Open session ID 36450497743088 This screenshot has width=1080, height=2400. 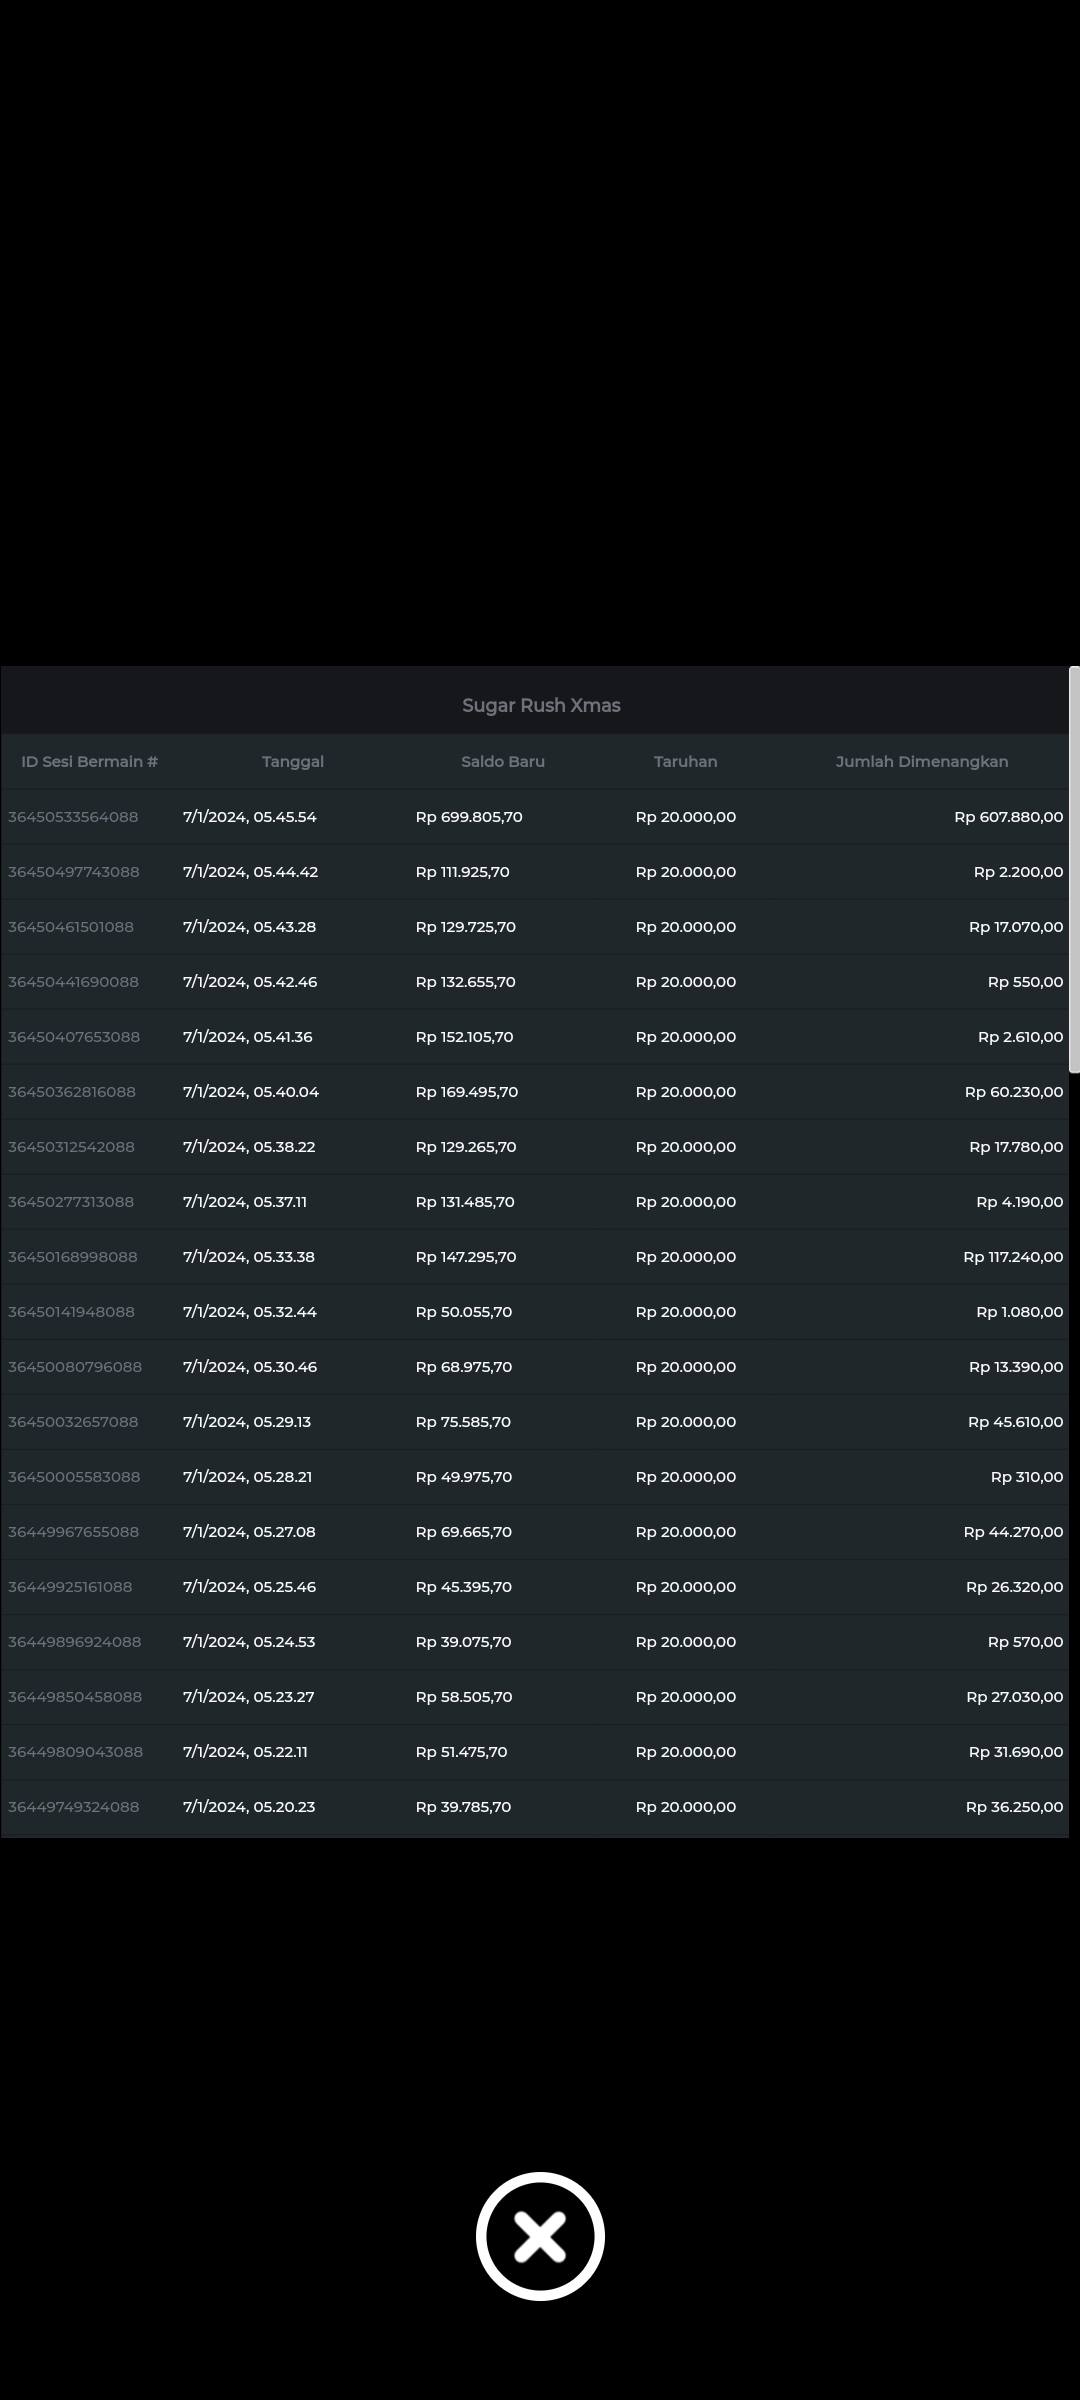click(74, 872)
